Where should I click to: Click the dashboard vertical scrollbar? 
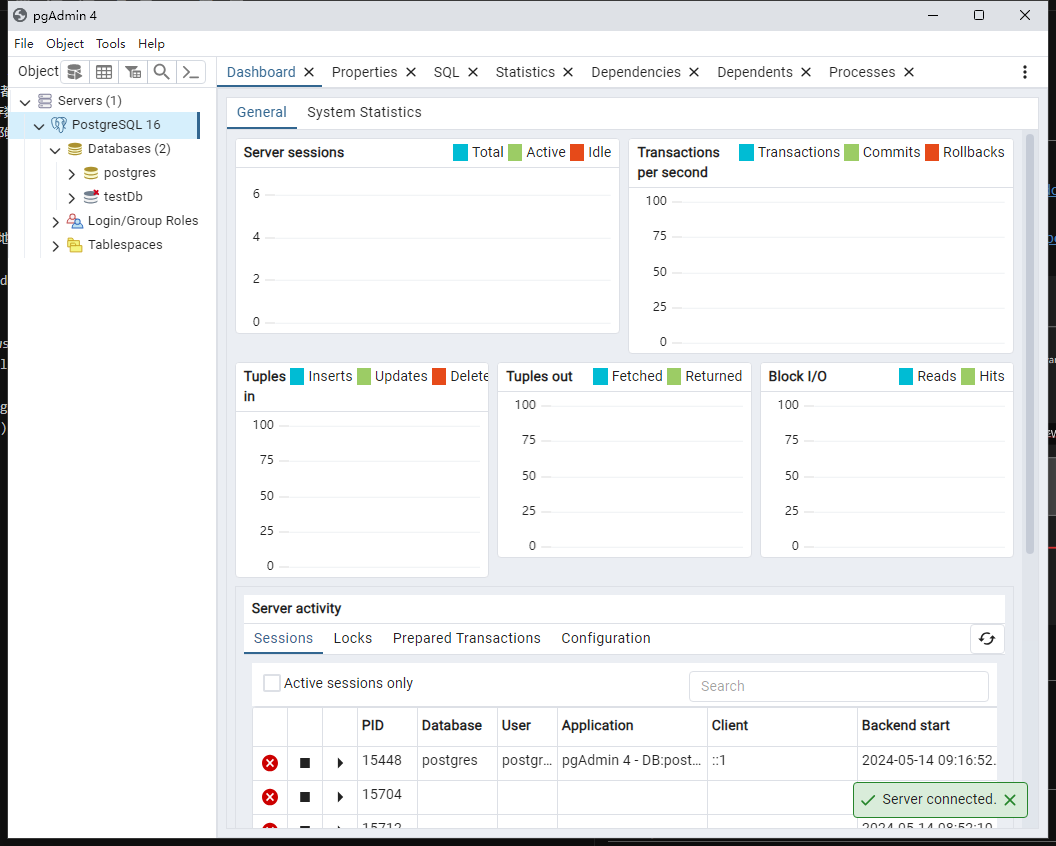pyautogui.click(x=1030, y=344)
